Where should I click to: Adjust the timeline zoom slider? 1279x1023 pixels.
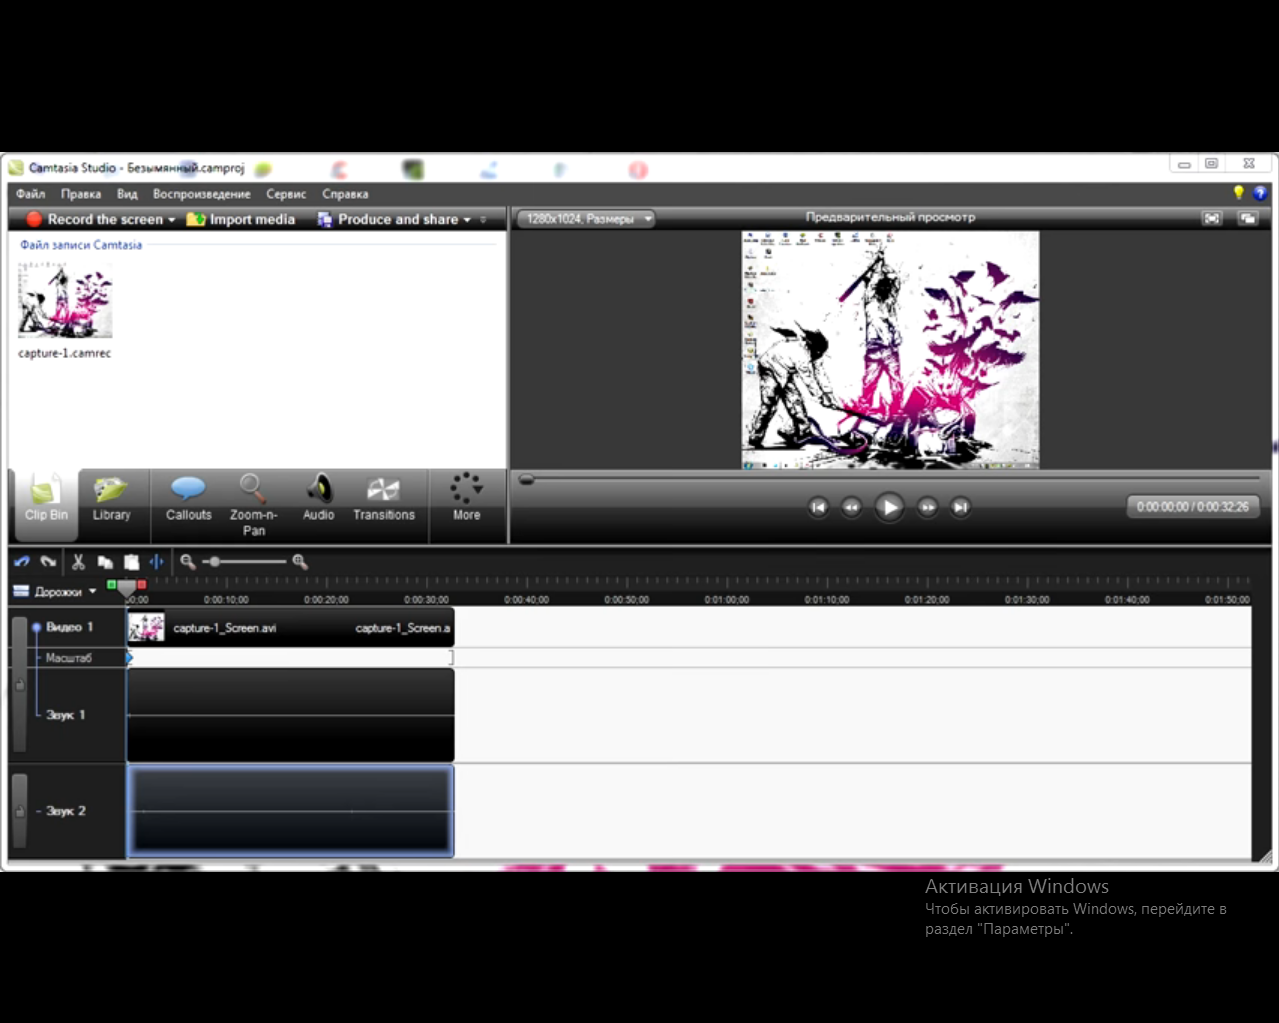pos(214,562)
